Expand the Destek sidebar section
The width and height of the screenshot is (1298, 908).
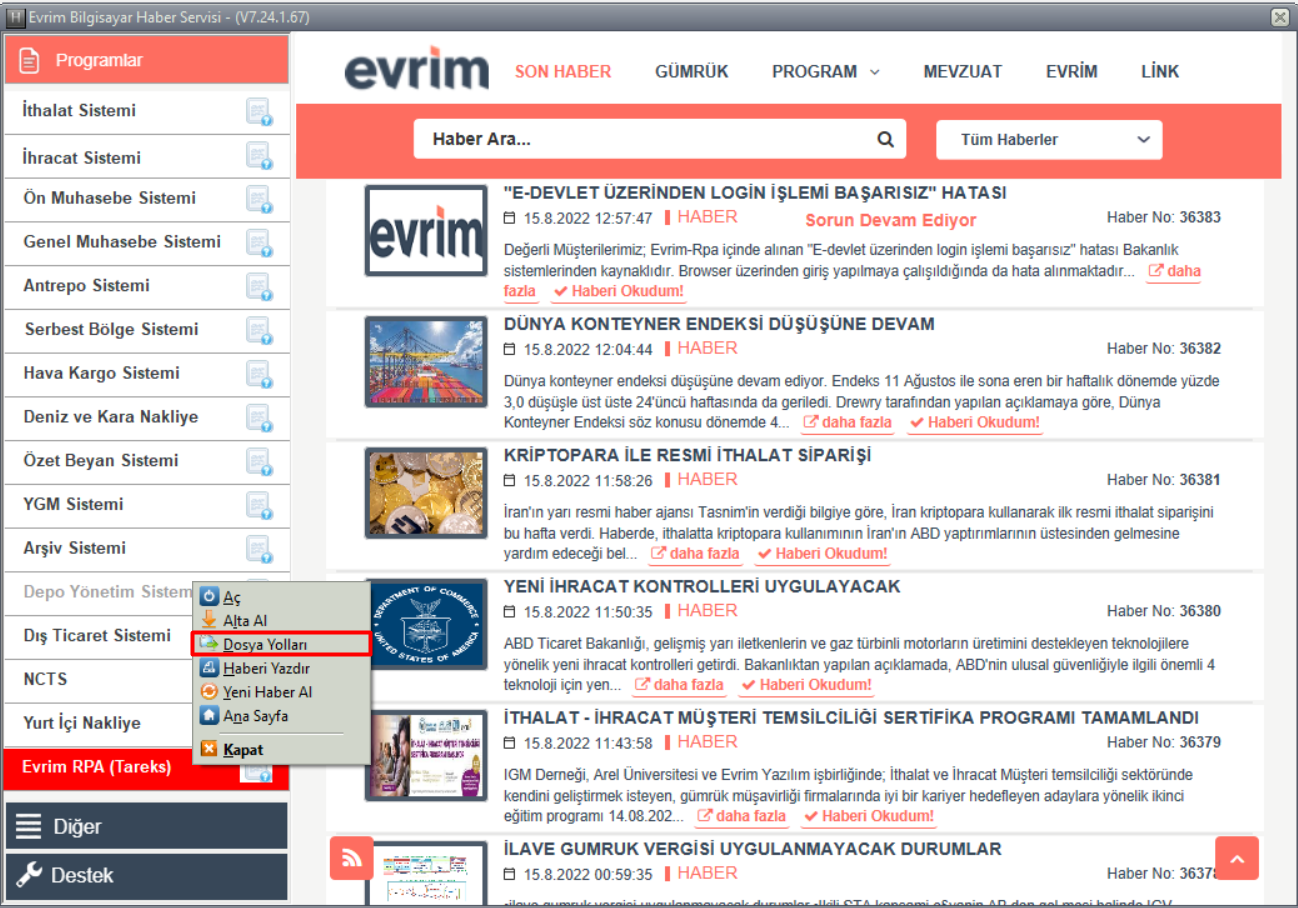146,876
